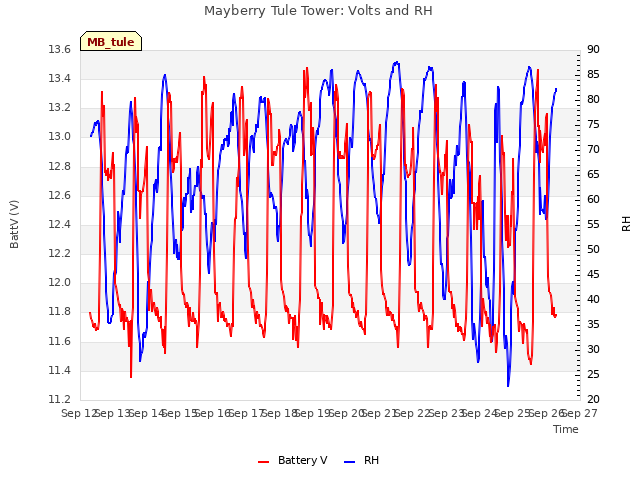Click the Time axis label
640x480 pixels.
(566, 429)
